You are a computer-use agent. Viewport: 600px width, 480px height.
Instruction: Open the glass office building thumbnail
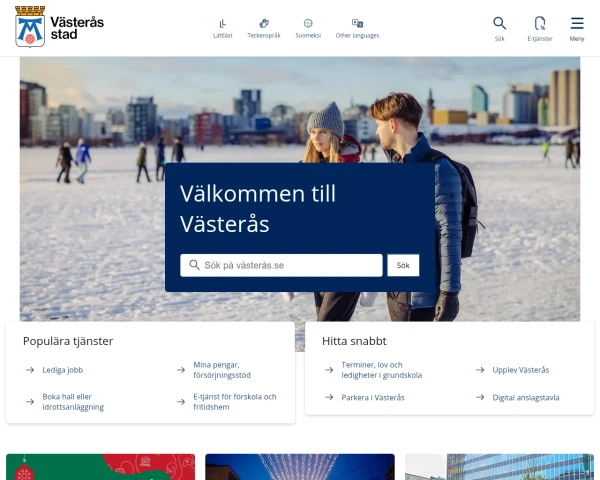(x=499, y=467)
